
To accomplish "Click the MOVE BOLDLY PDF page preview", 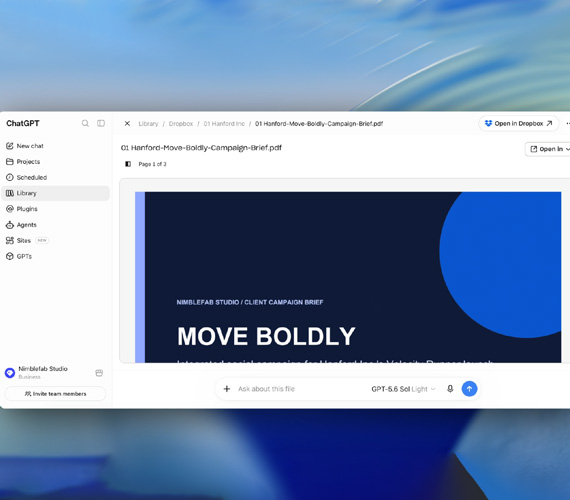I will click(348, 277).
